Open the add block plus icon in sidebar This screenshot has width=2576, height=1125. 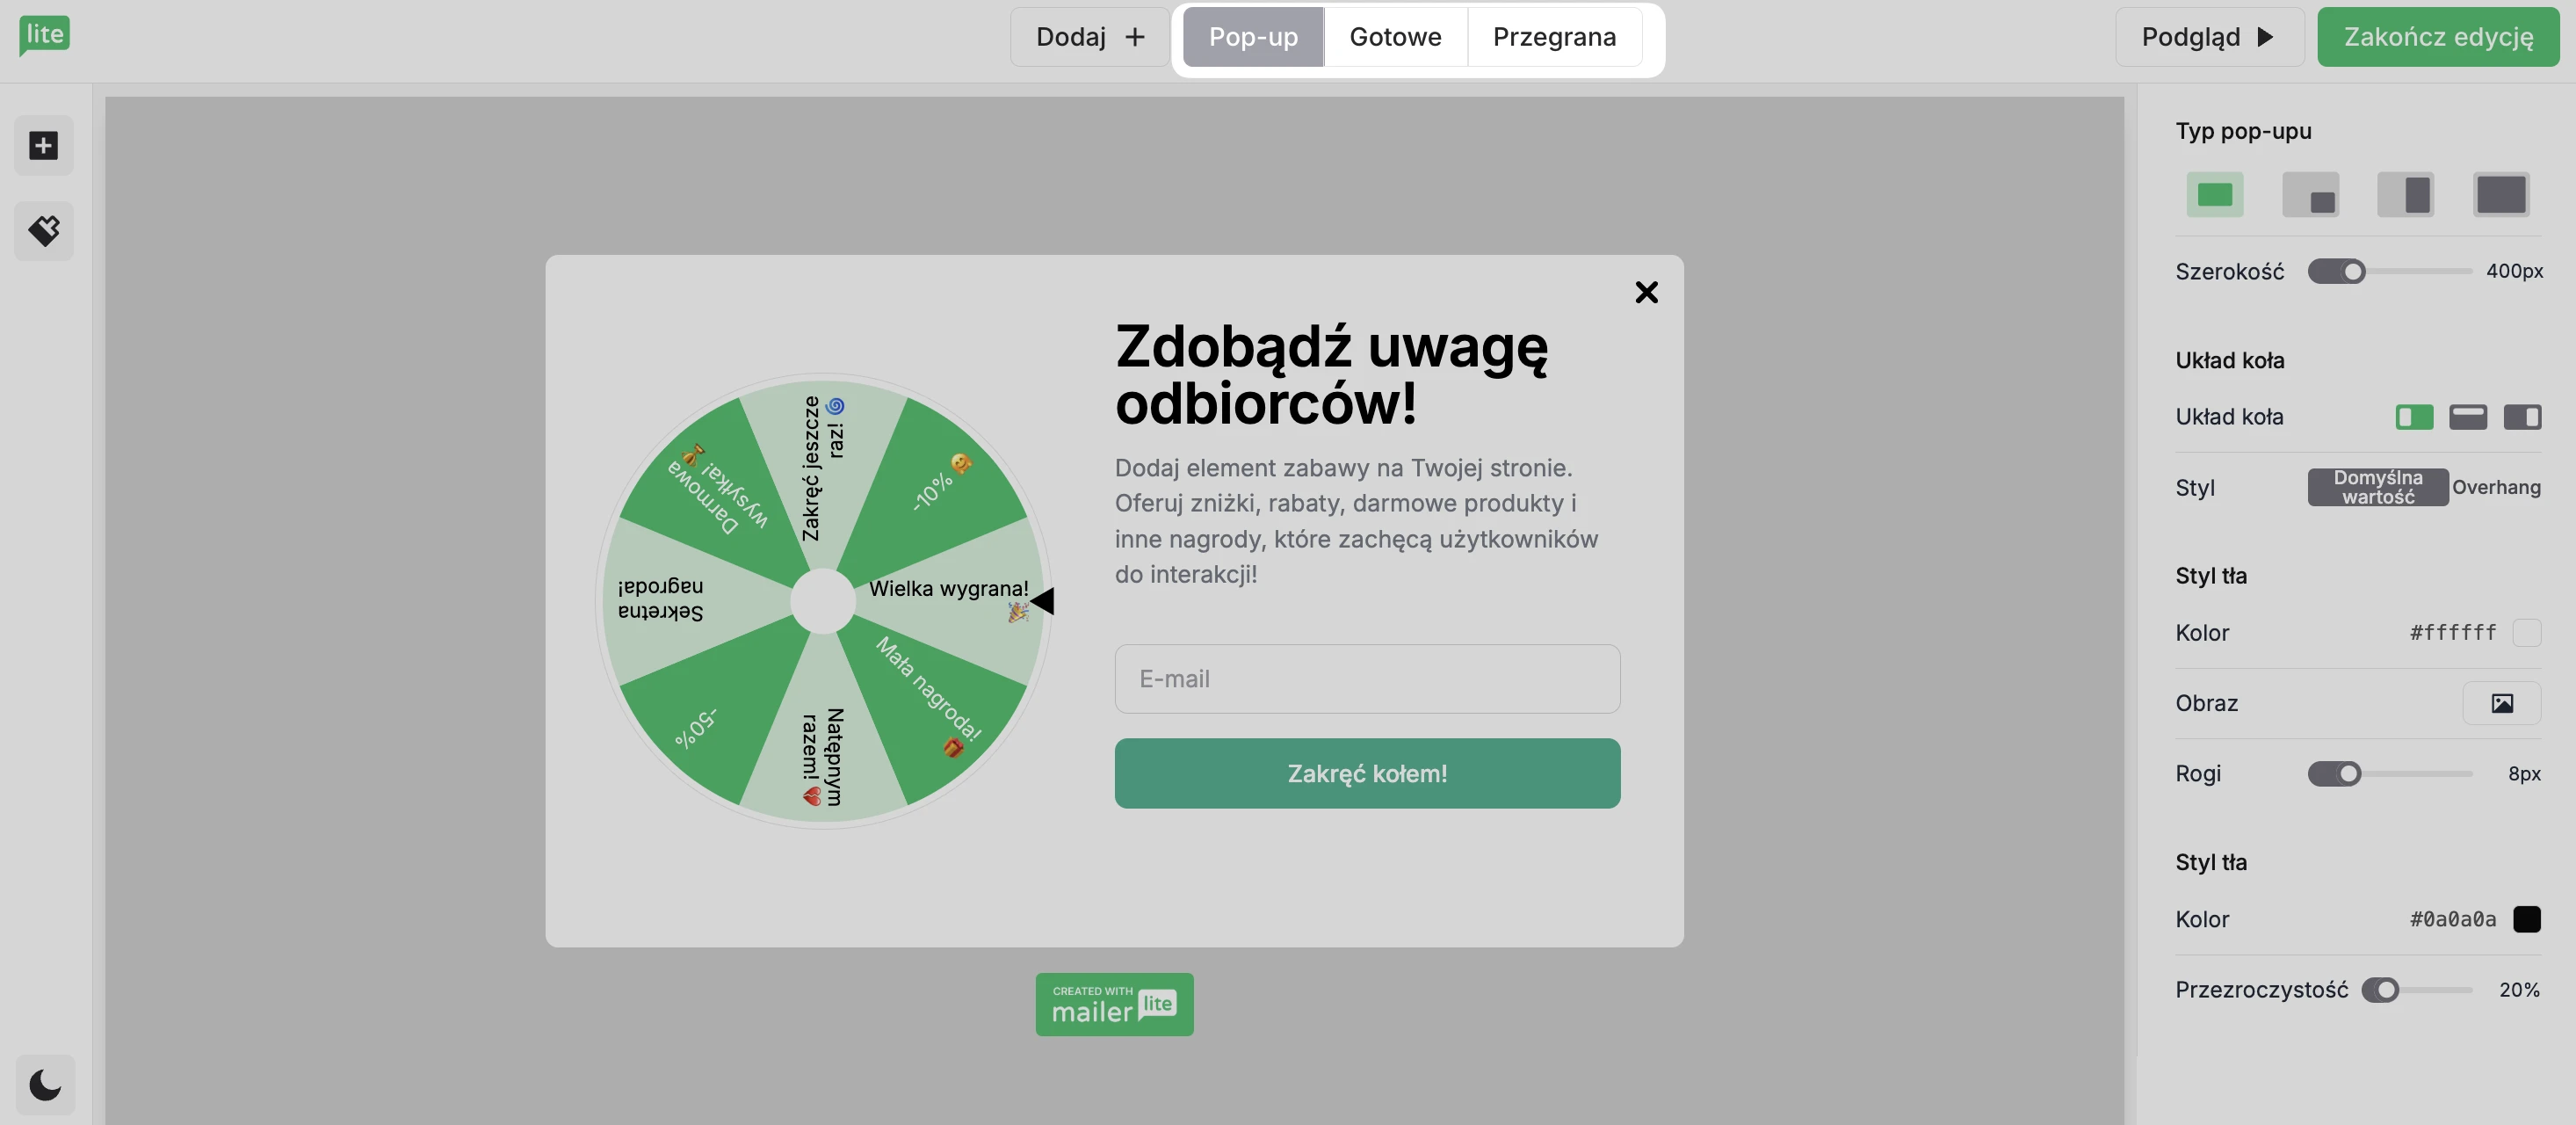pyautogui.click(x=43, y=146)
